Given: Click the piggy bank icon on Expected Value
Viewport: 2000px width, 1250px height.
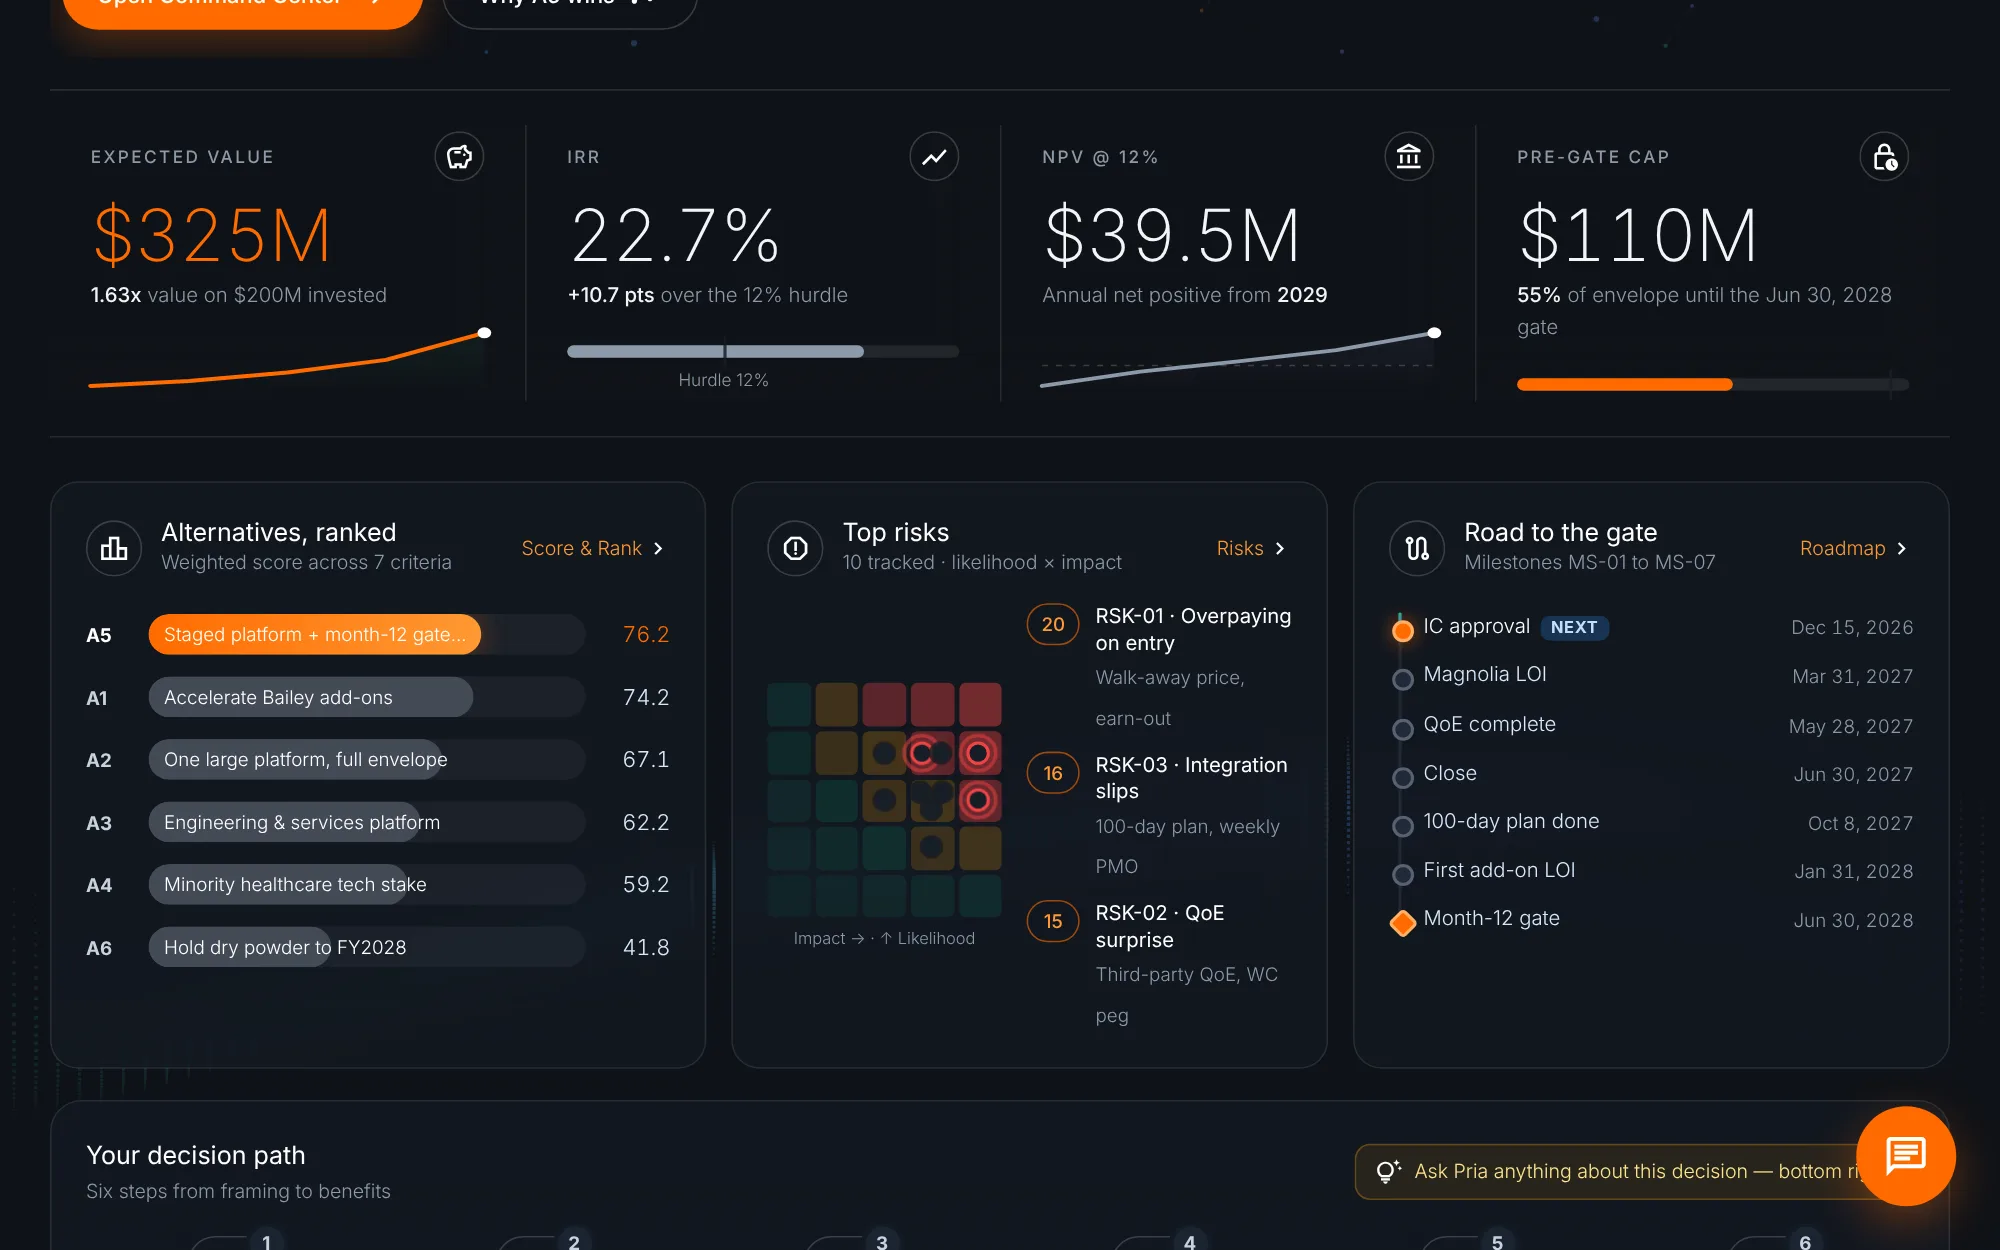Looking at the screenshot, I should click(459, 157).
